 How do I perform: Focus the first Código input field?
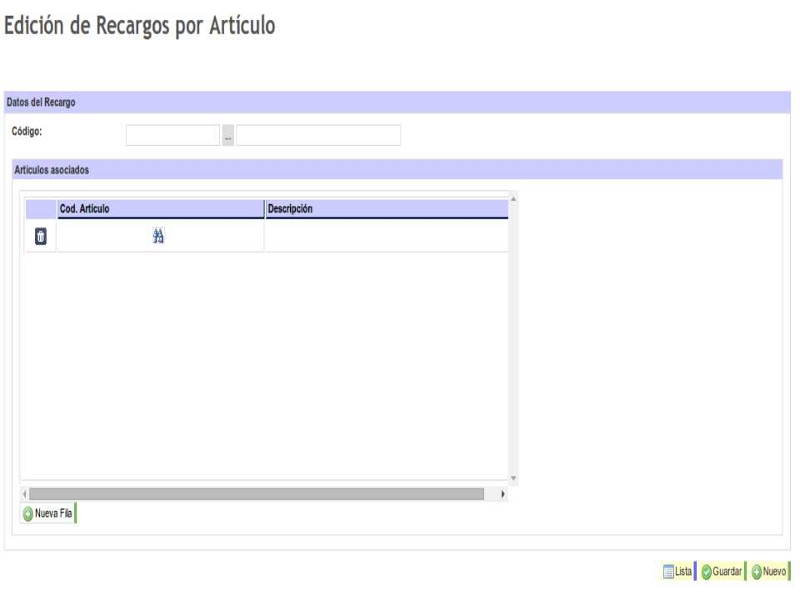(172, 136)
